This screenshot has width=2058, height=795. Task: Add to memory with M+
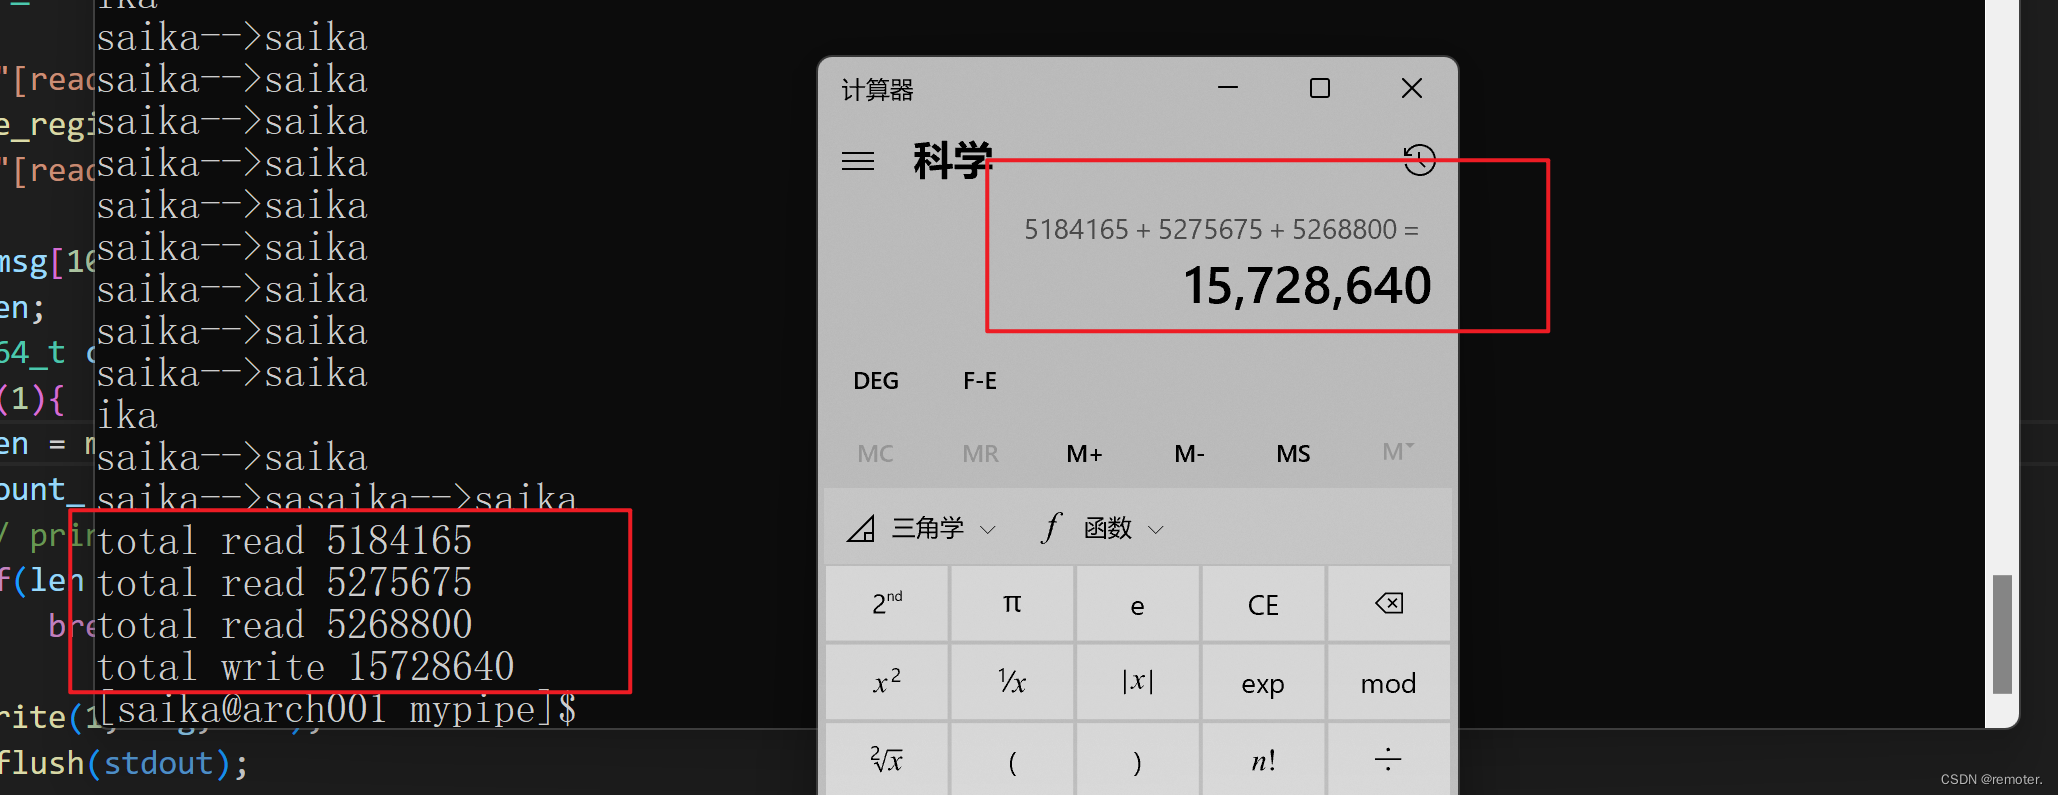(x=1085, y=454)
